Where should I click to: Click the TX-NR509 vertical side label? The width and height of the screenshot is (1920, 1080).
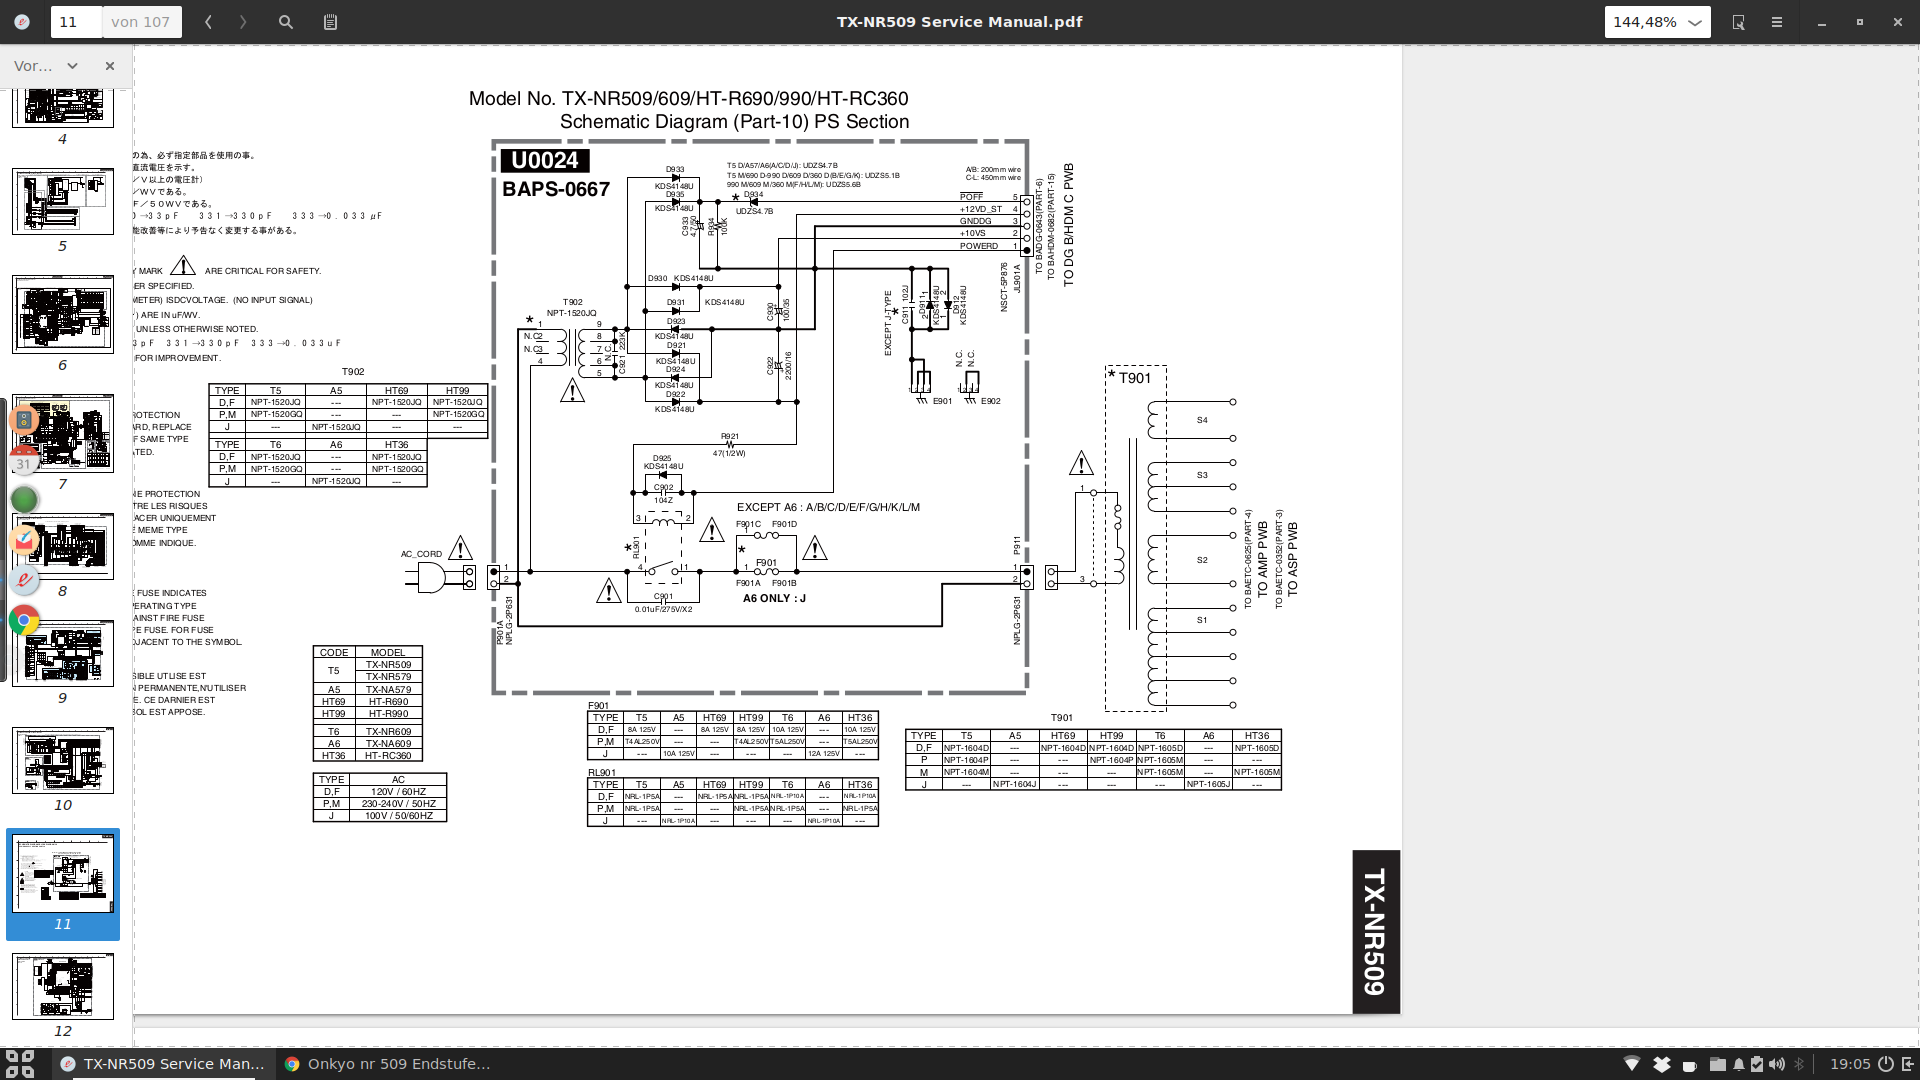(x=1375, y=932)
